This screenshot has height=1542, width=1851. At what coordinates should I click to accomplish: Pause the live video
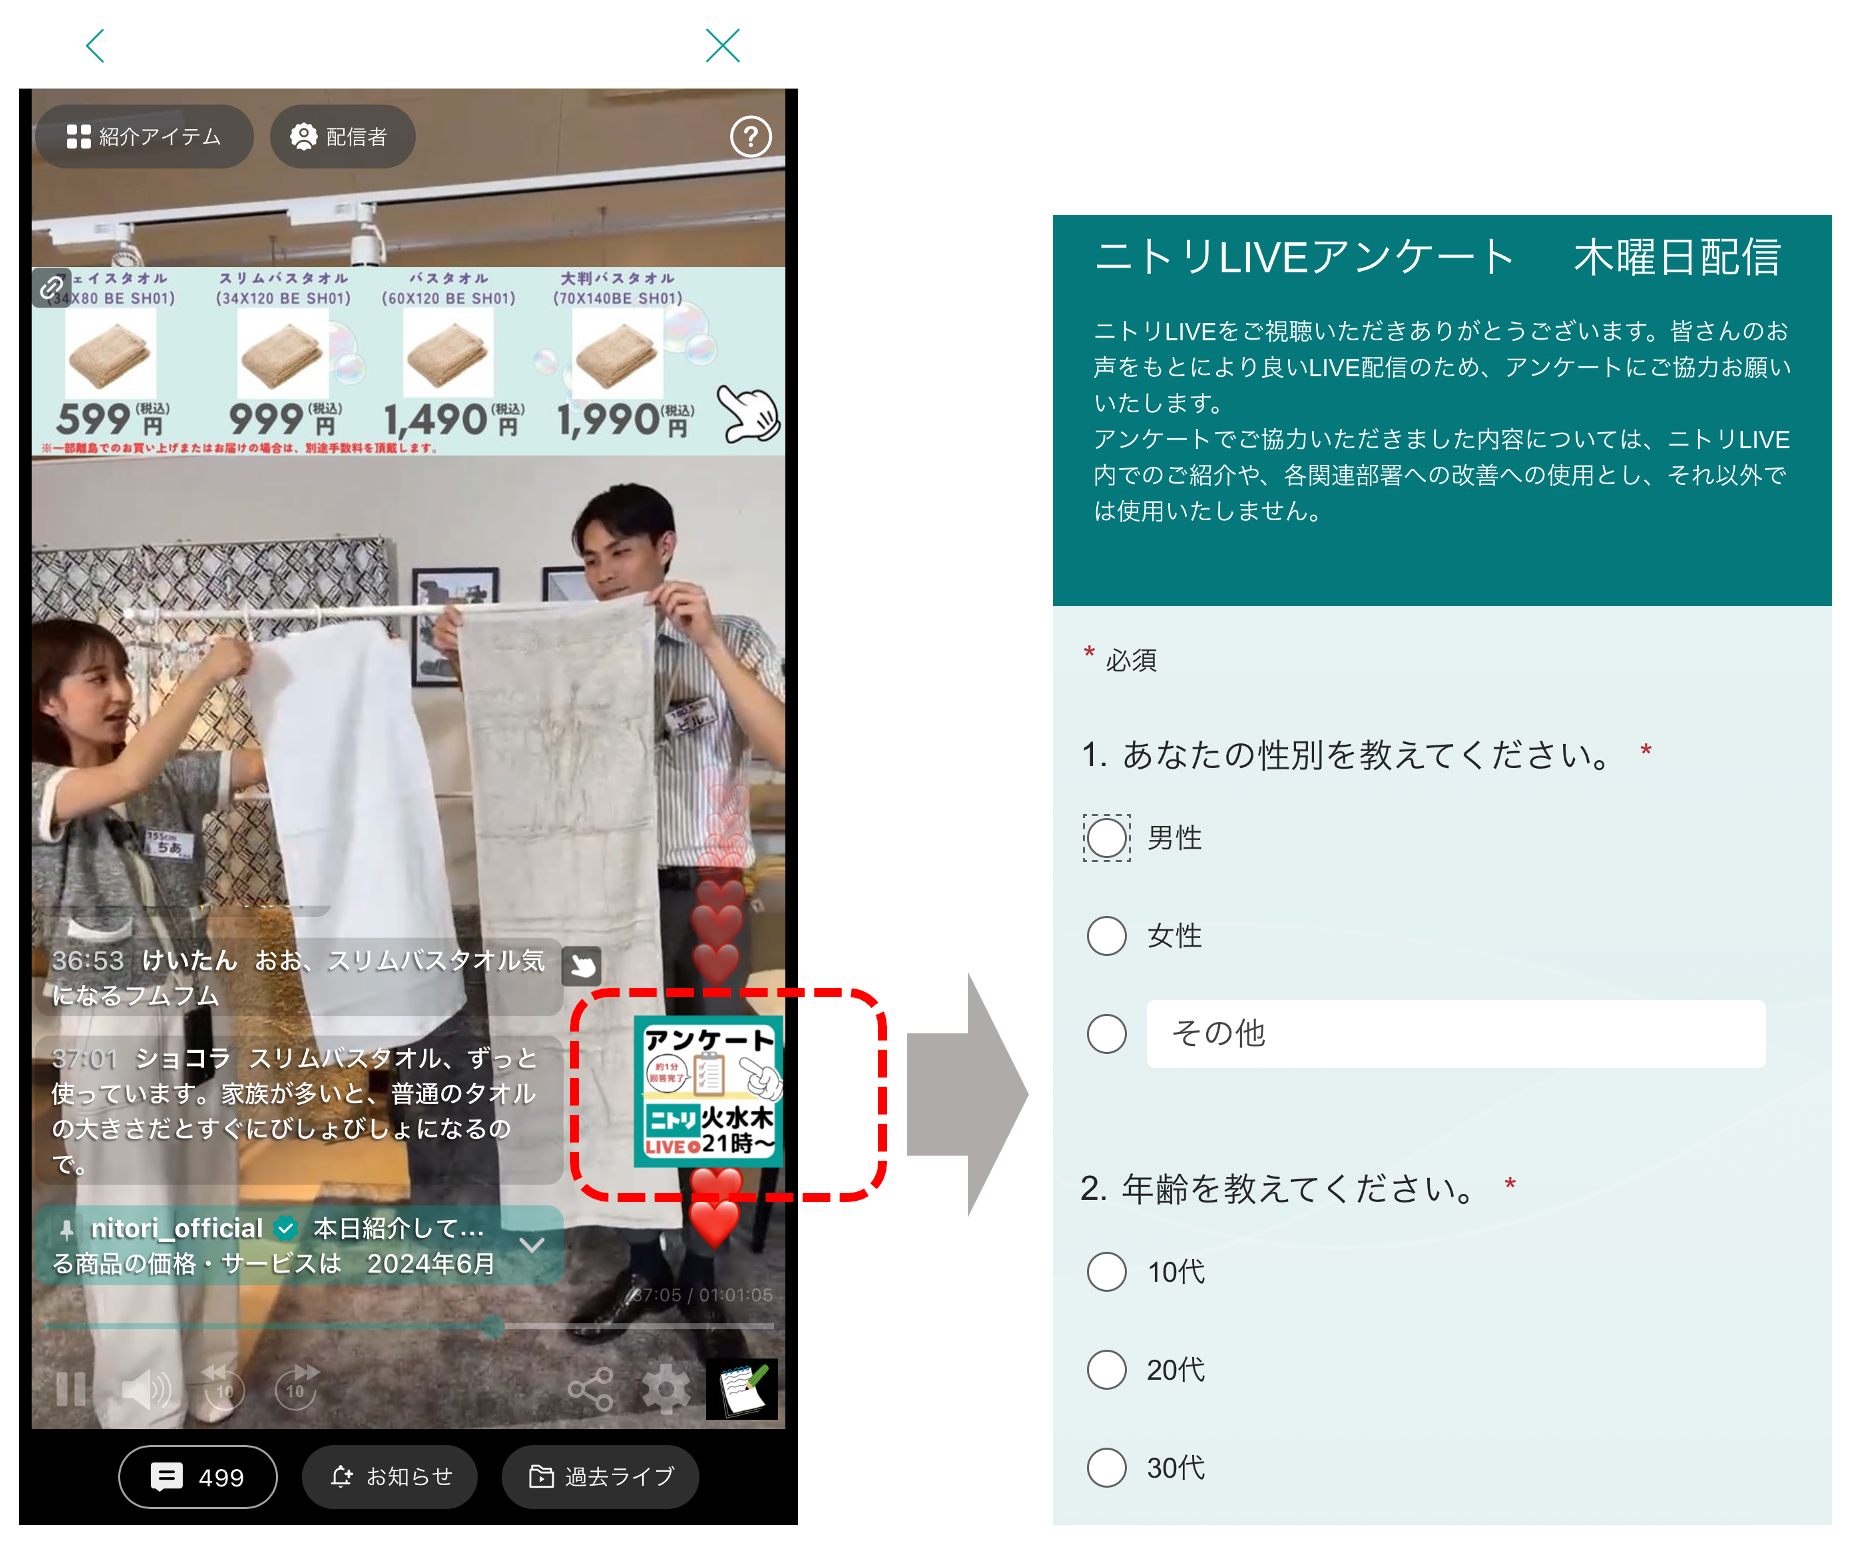pyautogui.click(x=71, y=1389)
